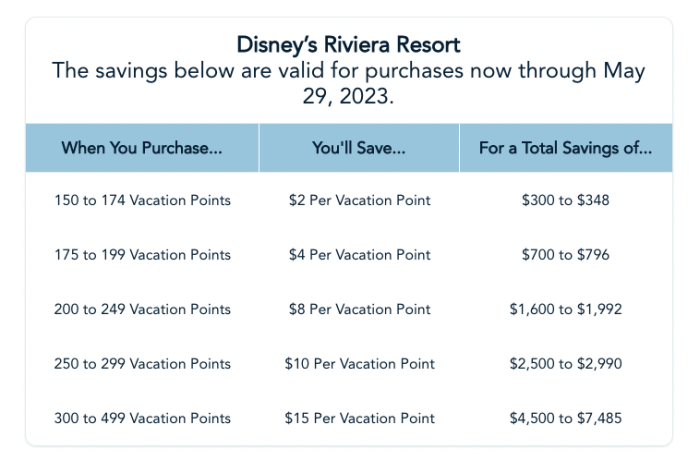The image size is (700, 461).
Task: Click the 175 to 199 Vacation Points cell
Action: tap(142, 255)
